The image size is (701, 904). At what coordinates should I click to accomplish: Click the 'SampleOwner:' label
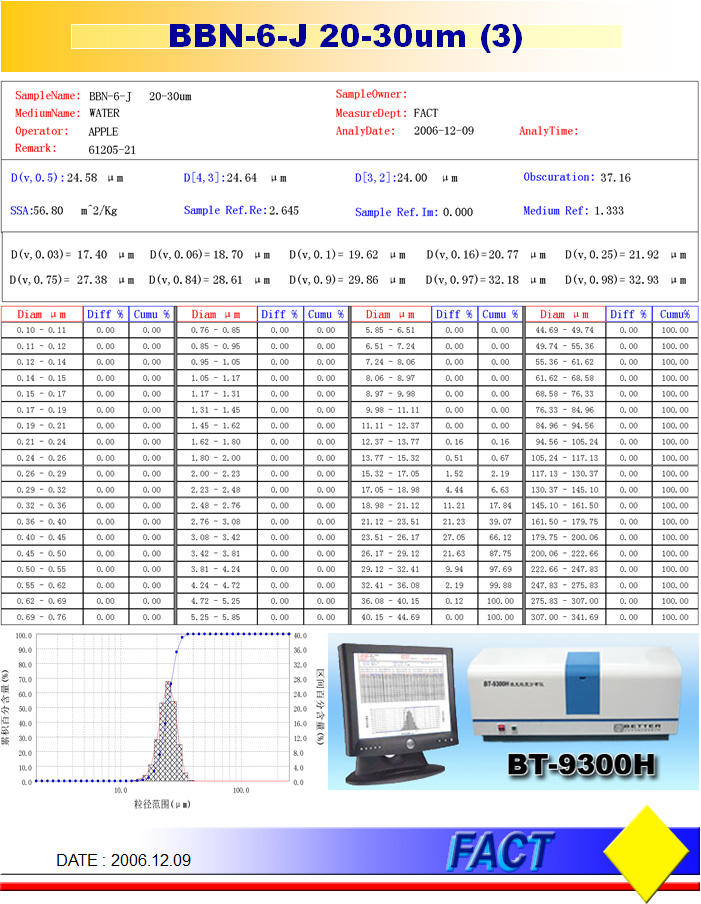(372, 95)
